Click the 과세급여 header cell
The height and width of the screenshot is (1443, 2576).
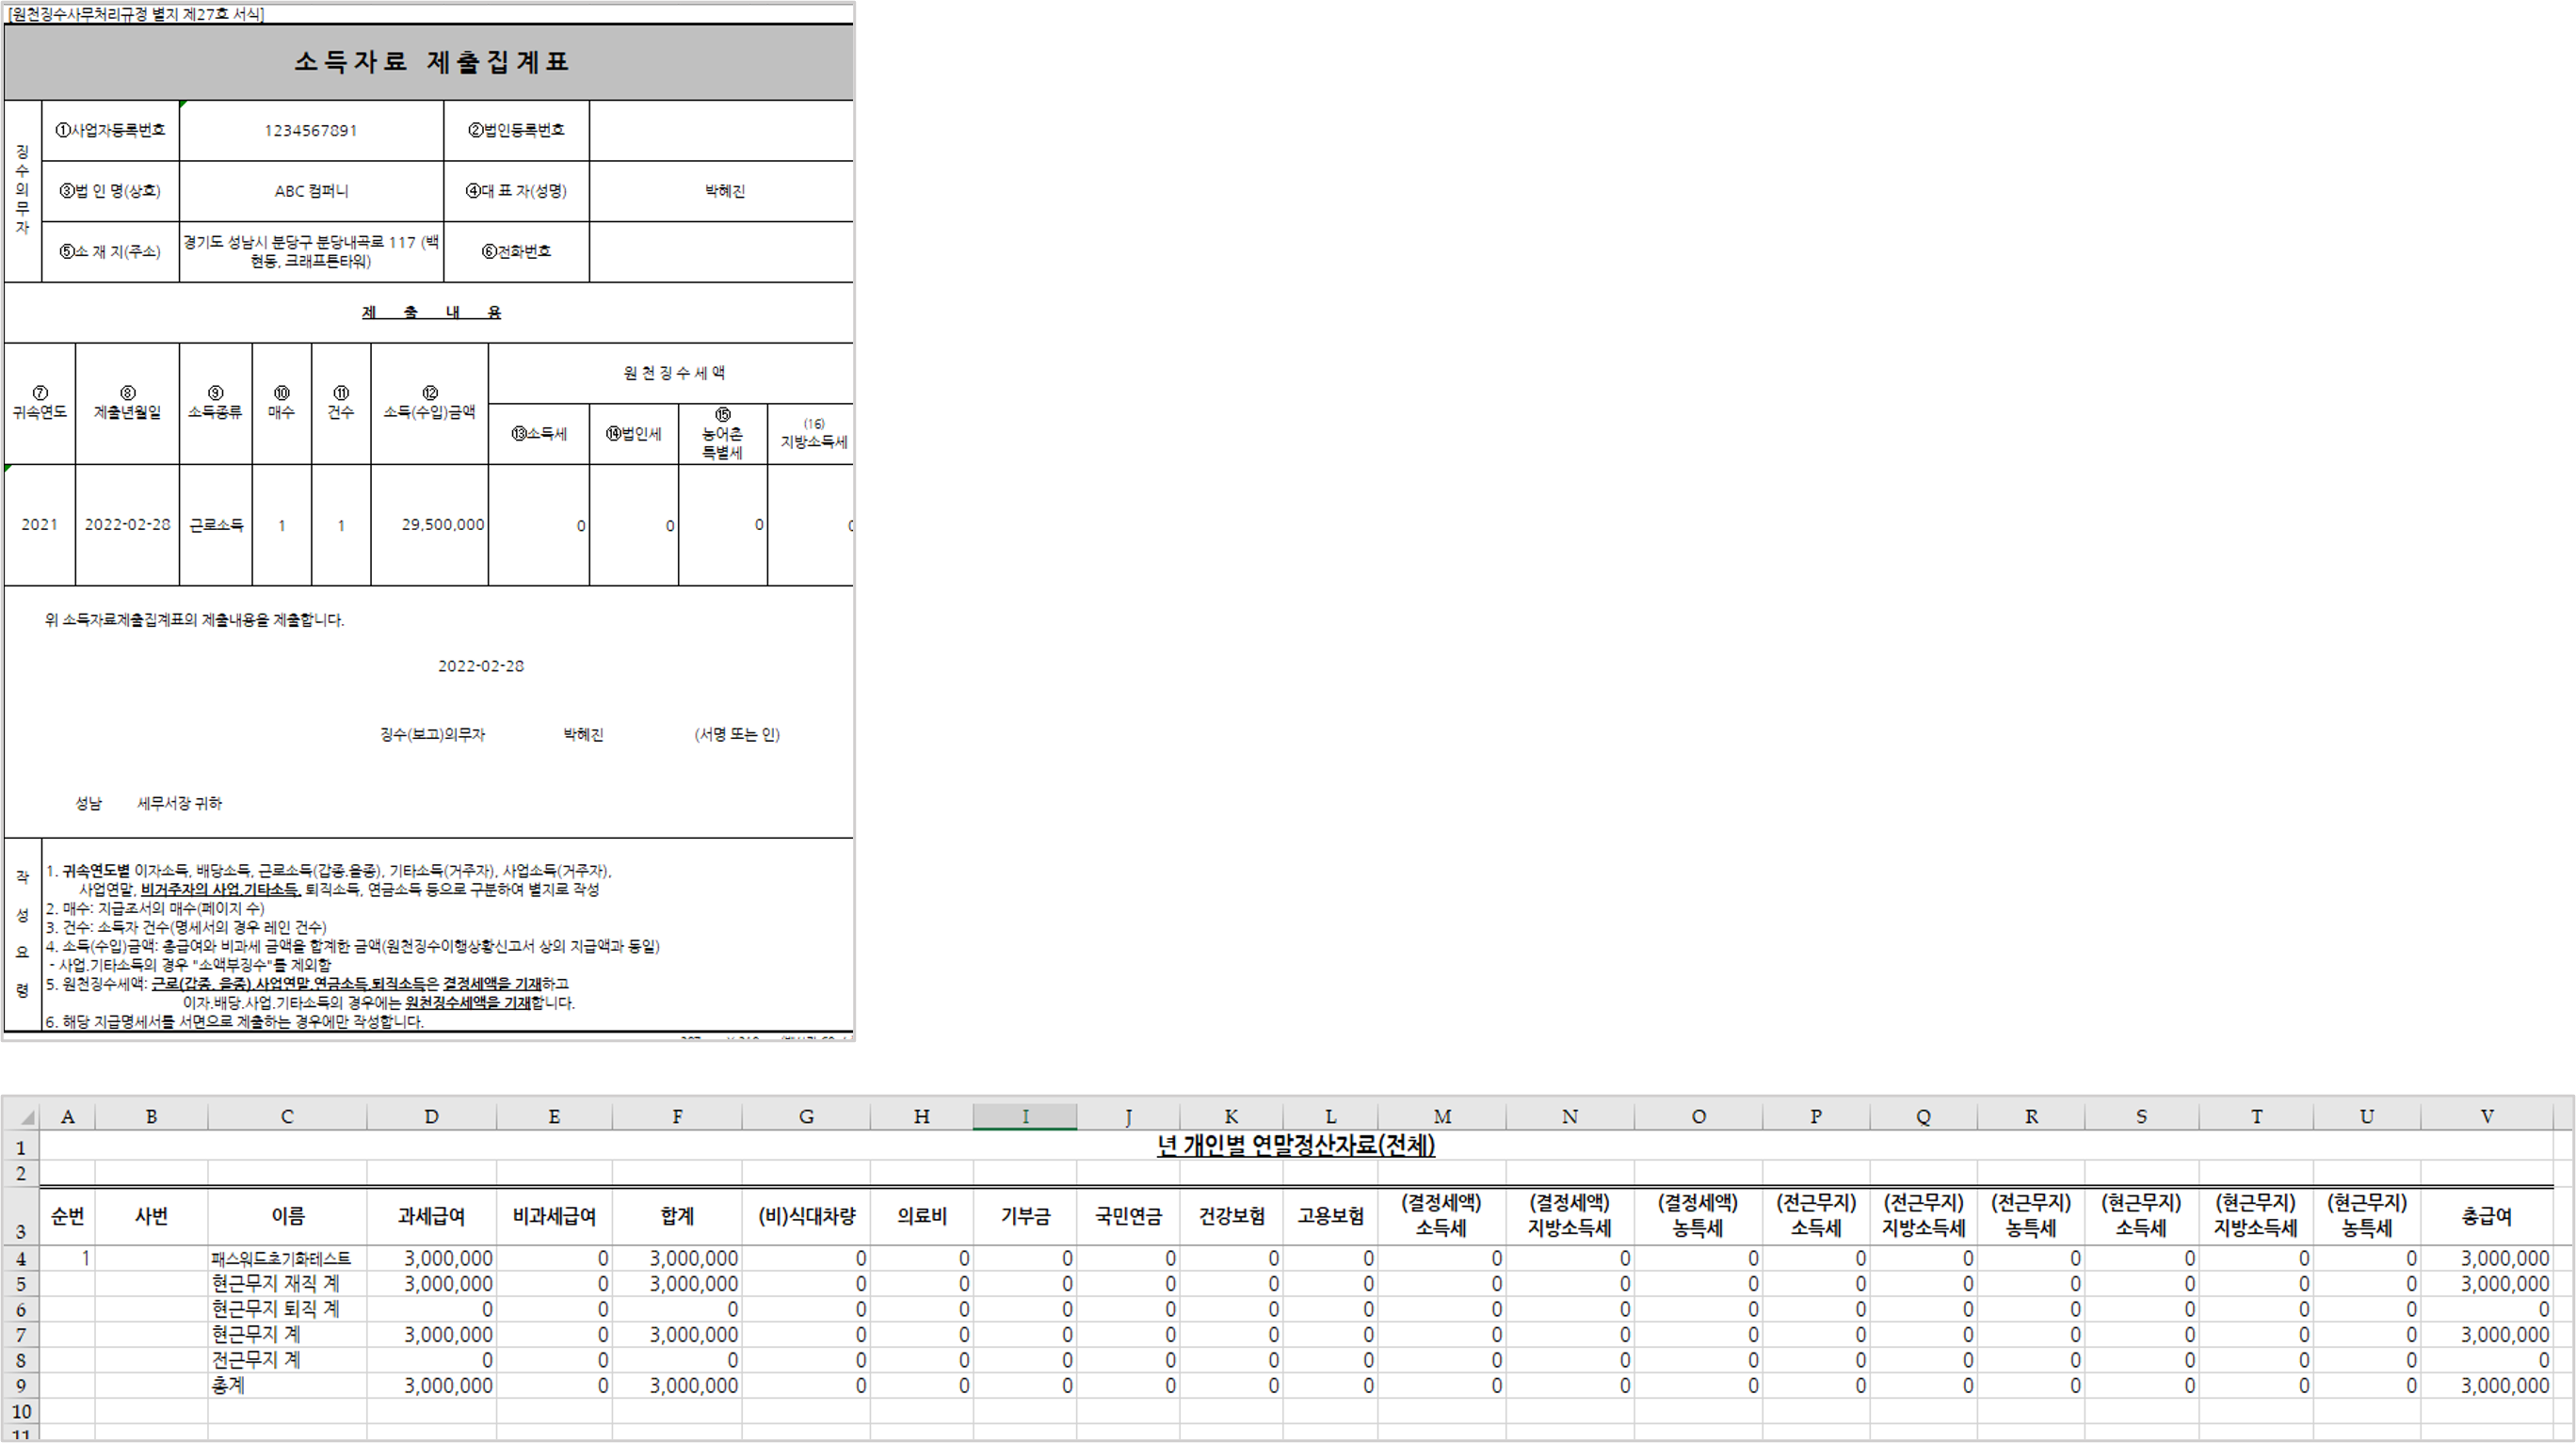click(x=431, y=1216)
